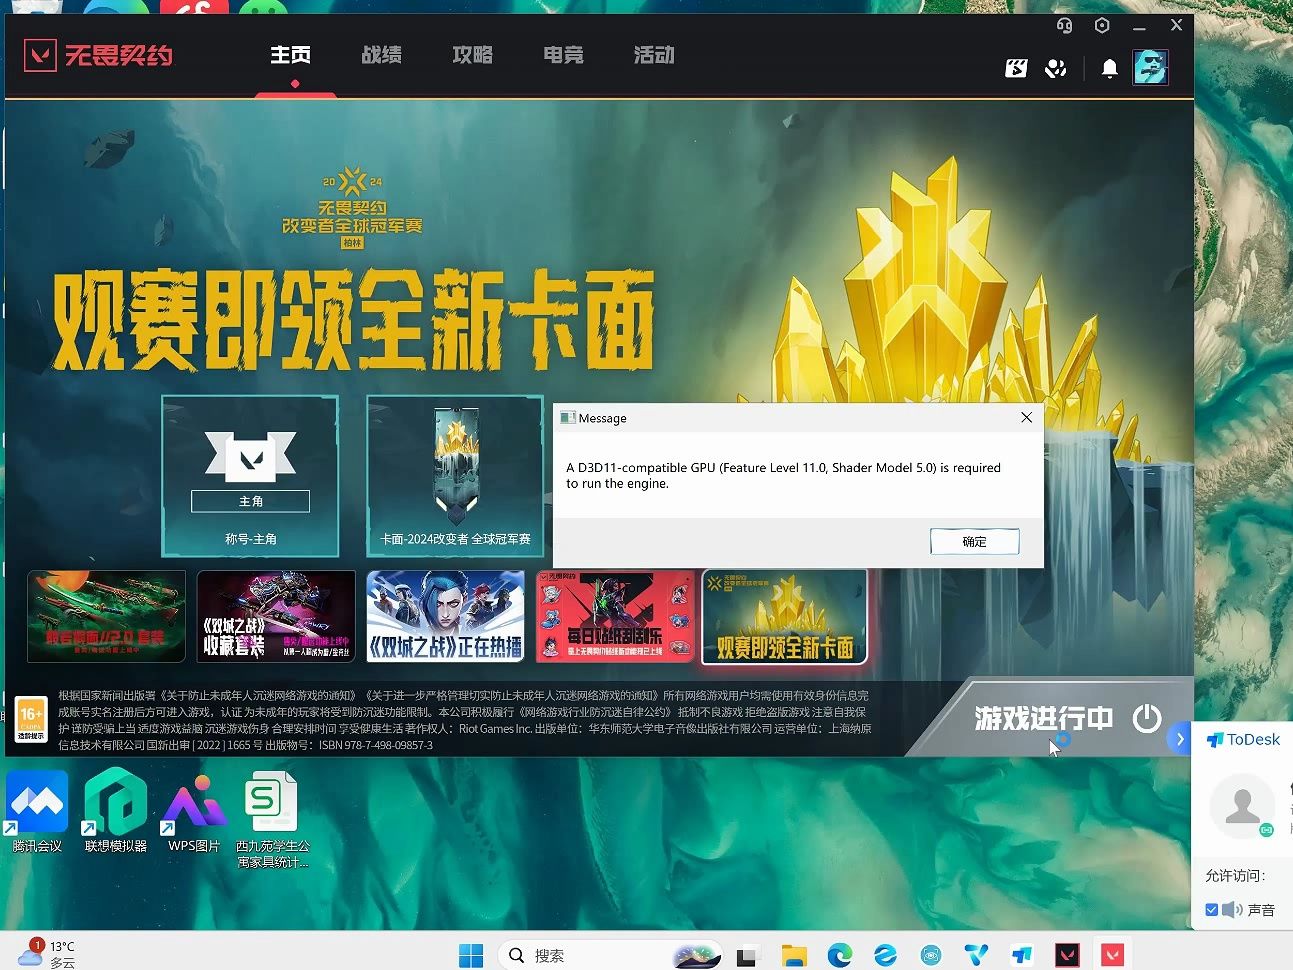
Task: Open WPS图片 desktop shortcut
Action: click(x=194, y=812)
